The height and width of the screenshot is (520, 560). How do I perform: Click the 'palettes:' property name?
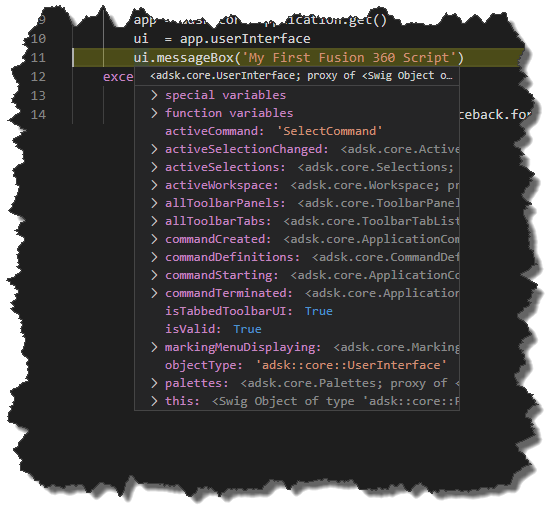point(196,383)
